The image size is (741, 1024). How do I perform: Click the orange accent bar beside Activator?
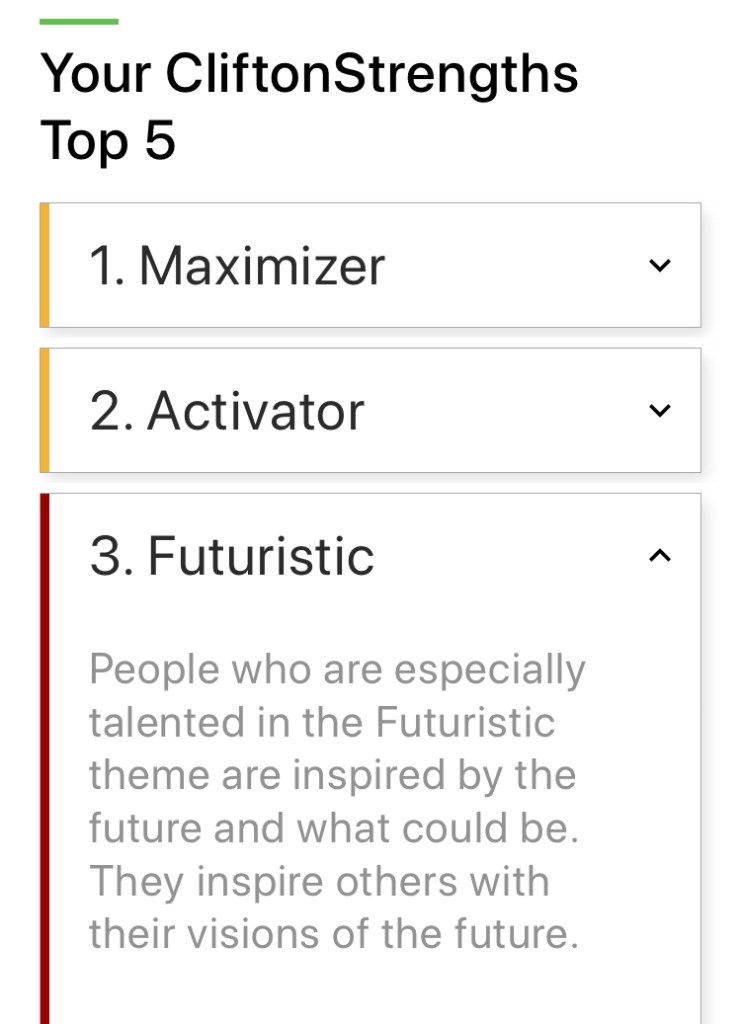click(44, 410)
